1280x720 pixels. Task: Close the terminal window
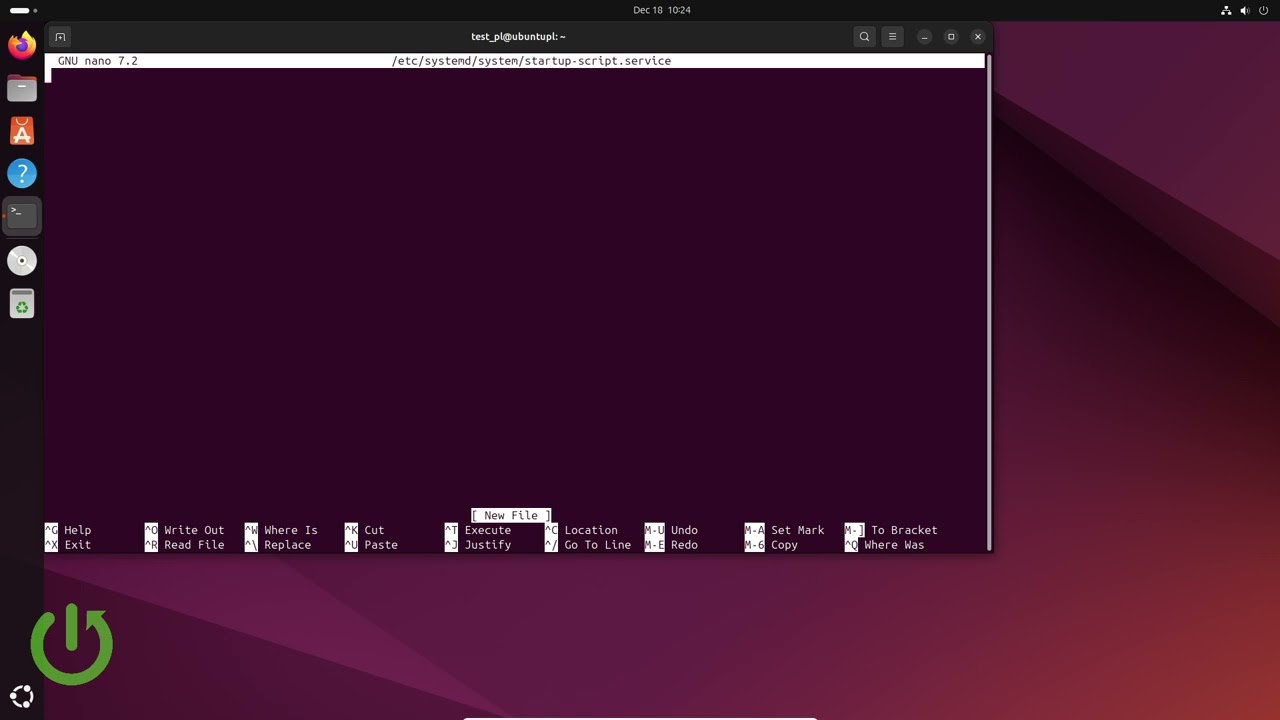click(x=978, y=37)
